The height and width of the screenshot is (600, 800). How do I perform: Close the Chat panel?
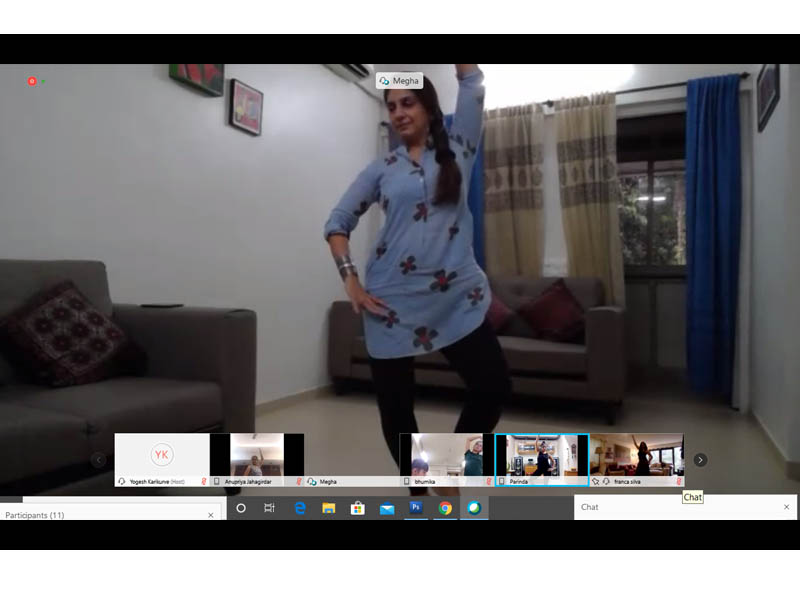tap(786, 507)
